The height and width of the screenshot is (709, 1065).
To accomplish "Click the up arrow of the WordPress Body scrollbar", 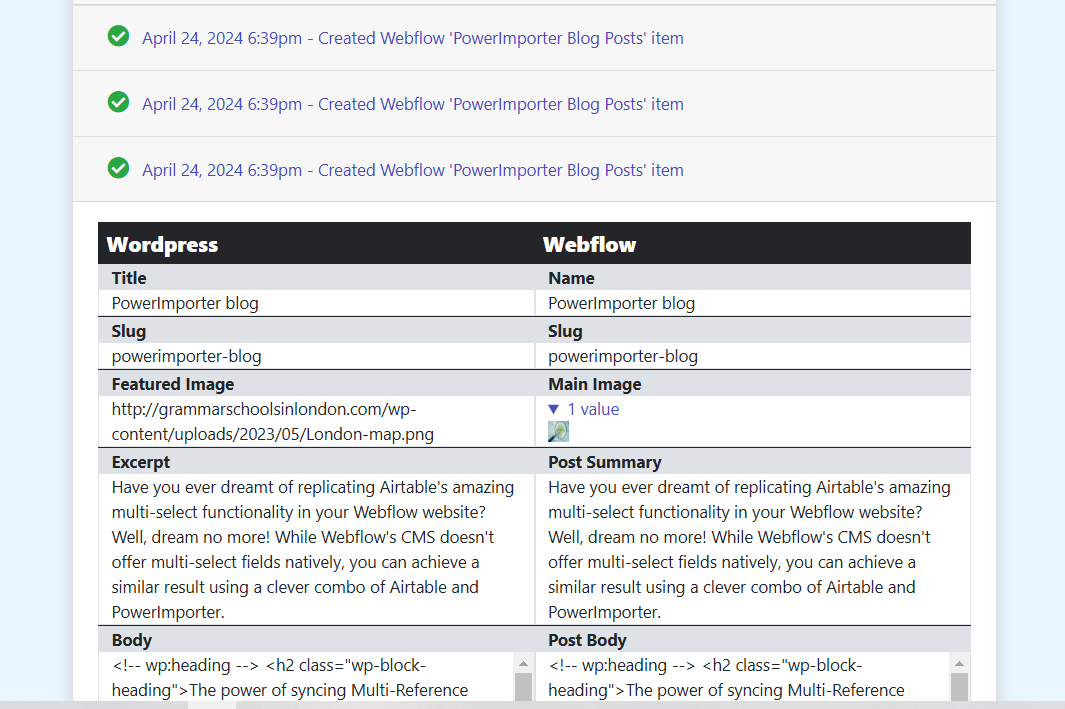I will tap(523, 663).
